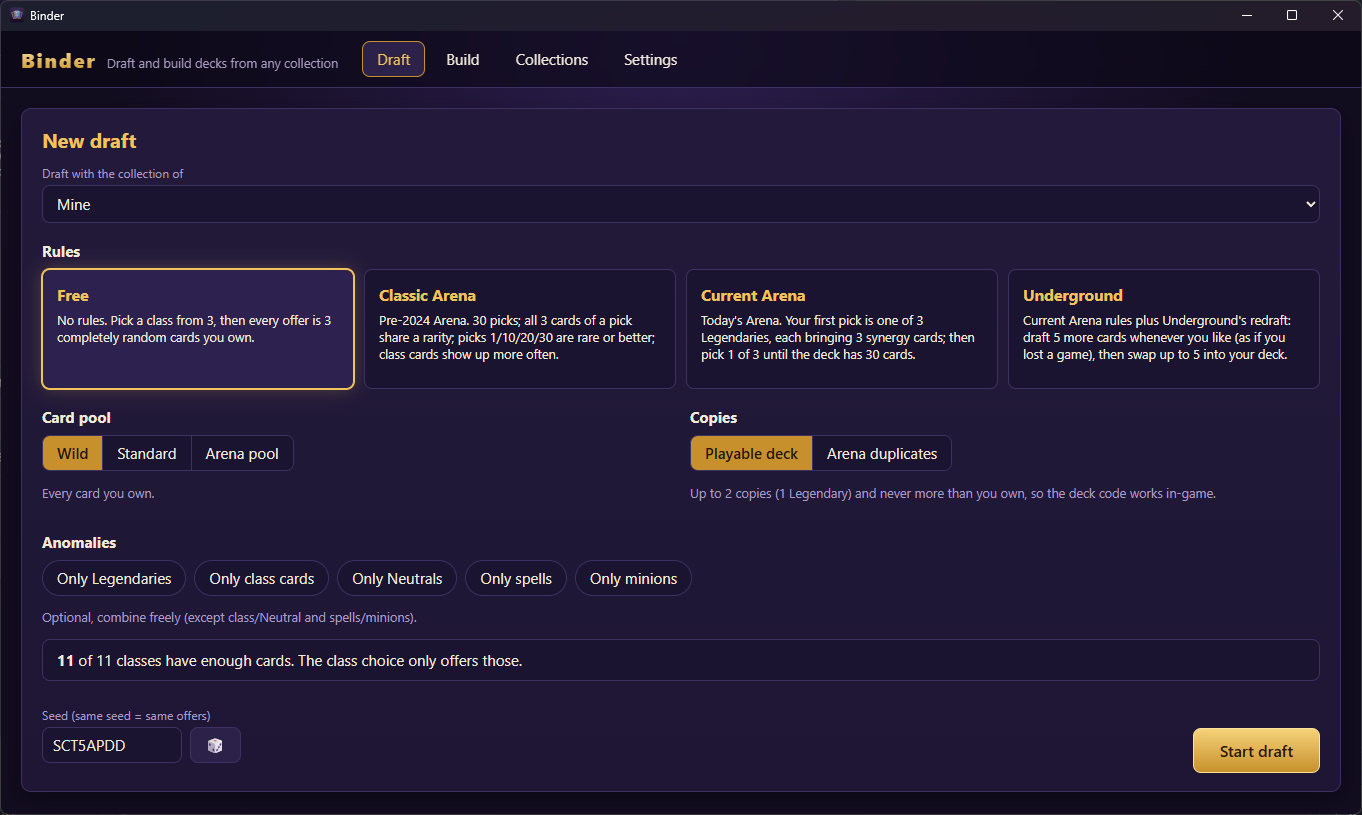Viewport: 1362px width, 815px height.
Task: Click the Binder logo text
Action: coord(59,61)
